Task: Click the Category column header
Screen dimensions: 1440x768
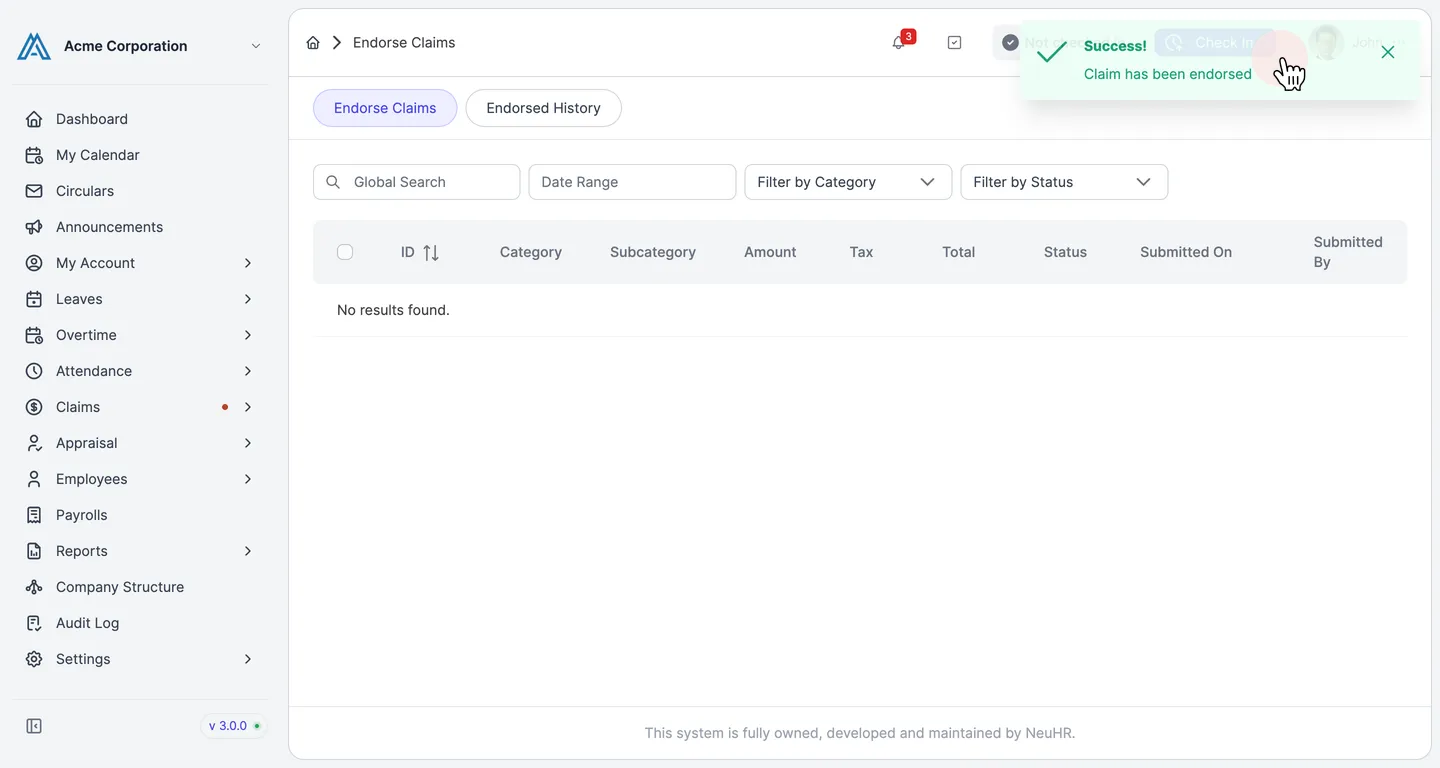Action: point(531,252)
